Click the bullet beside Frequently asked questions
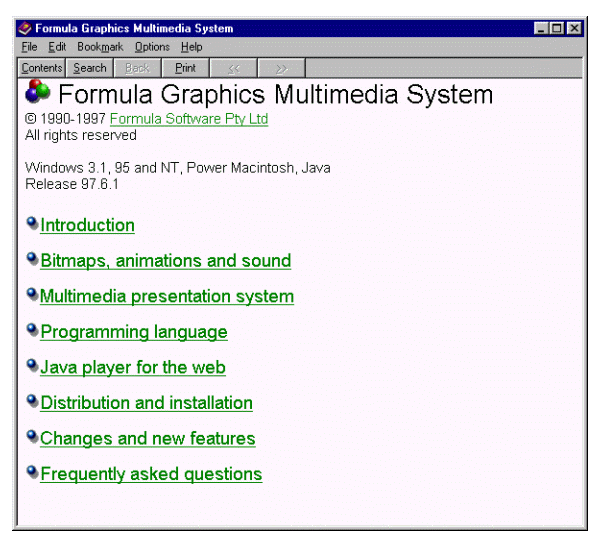This screenshot has width=606, height=550. click(x=33, y=473)
